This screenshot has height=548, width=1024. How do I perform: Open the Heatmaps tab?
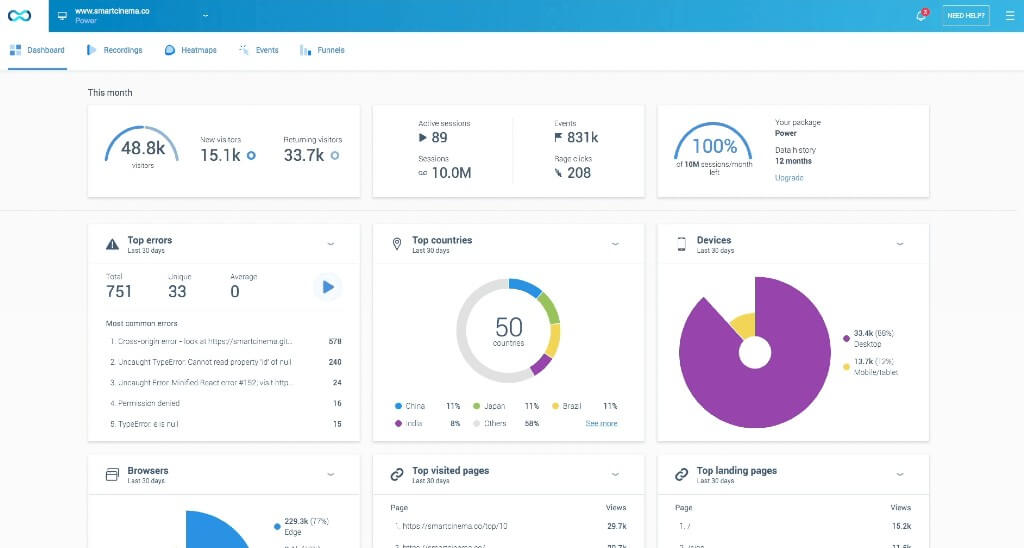pos(190,50)
